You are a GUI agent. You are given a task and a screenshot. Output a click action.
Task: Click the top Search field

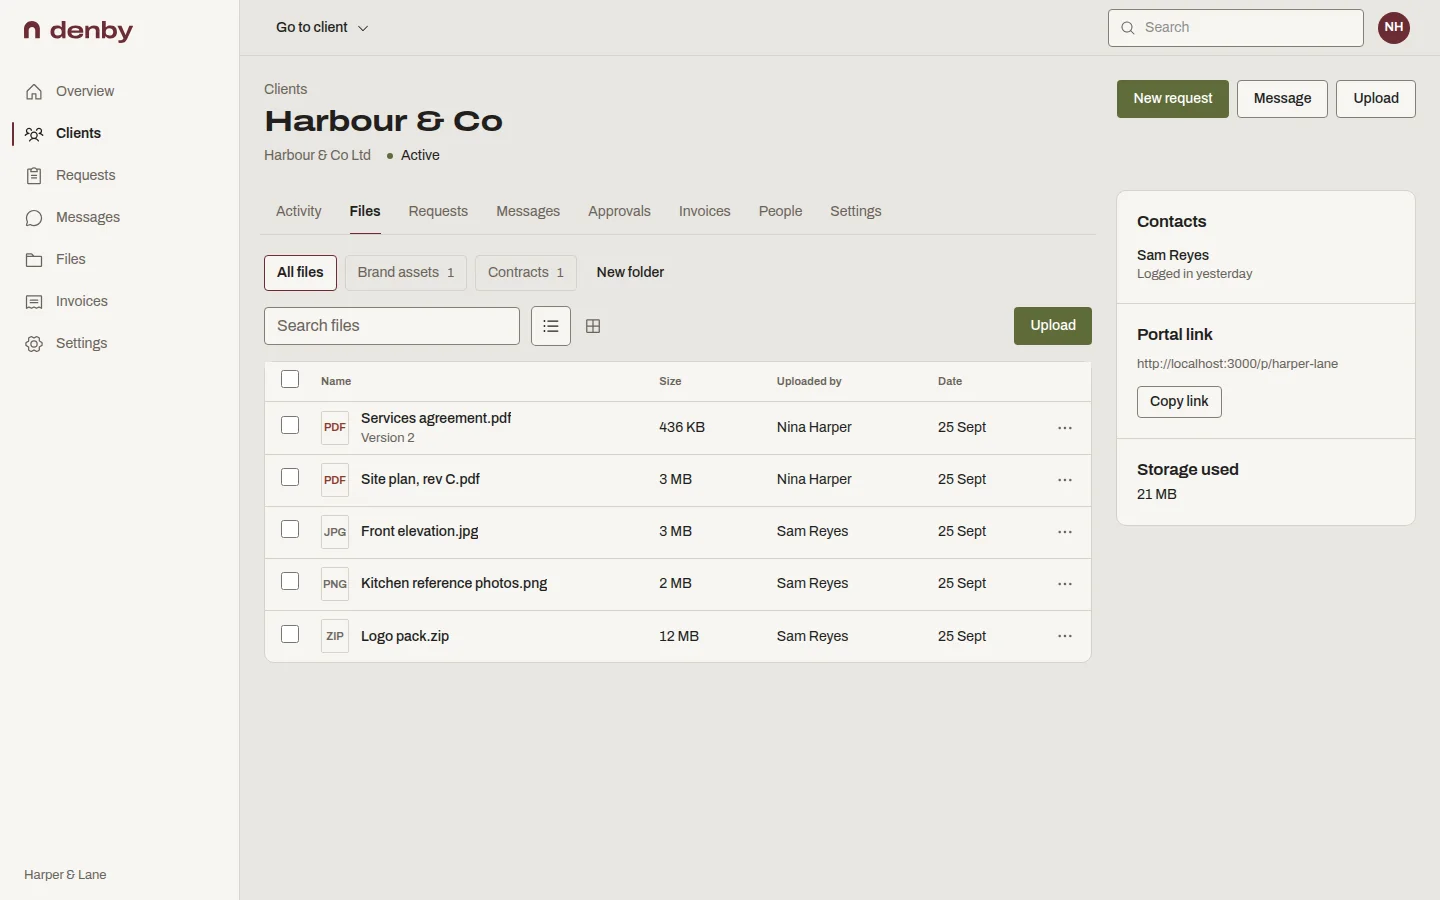click(x=1236, y=28)
